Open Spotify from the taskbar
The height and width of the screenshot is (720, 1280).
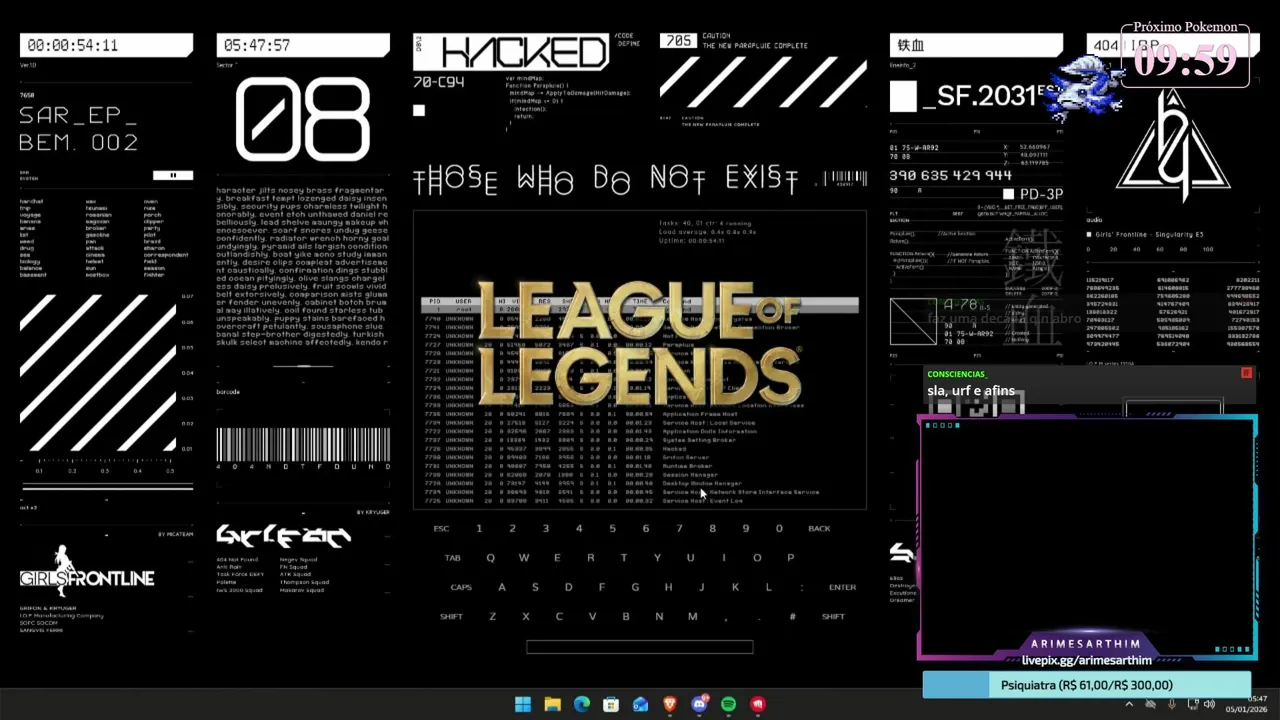click(x=728, y=705)
